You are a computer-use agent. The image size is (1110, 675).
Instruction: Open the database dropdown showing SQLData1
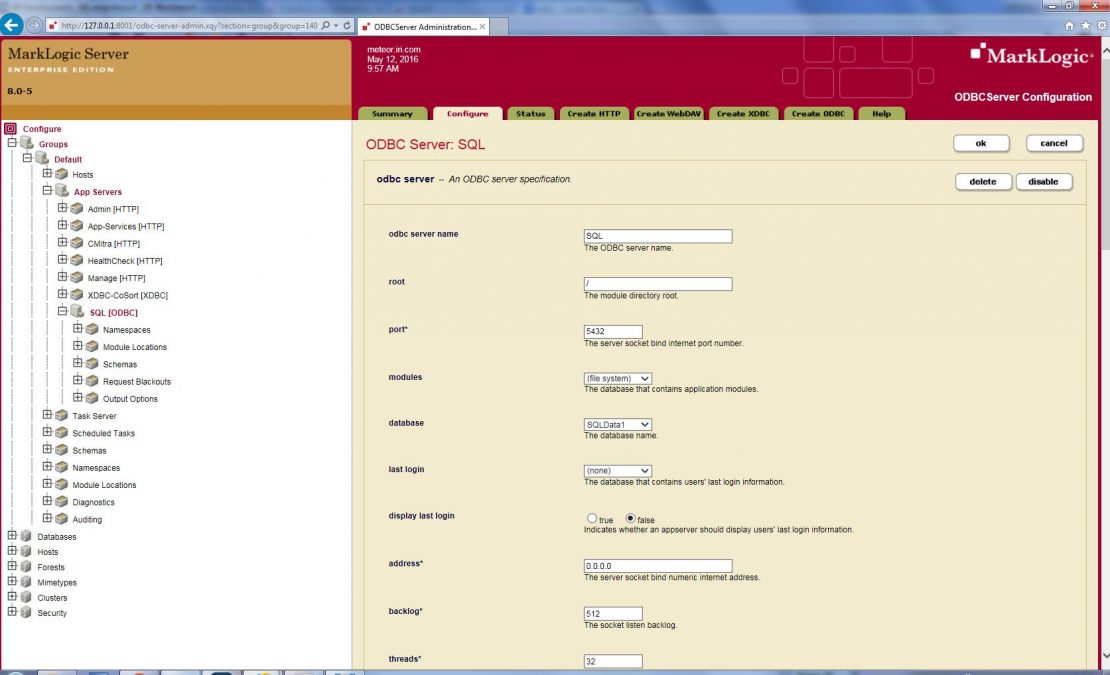[617, 425]
